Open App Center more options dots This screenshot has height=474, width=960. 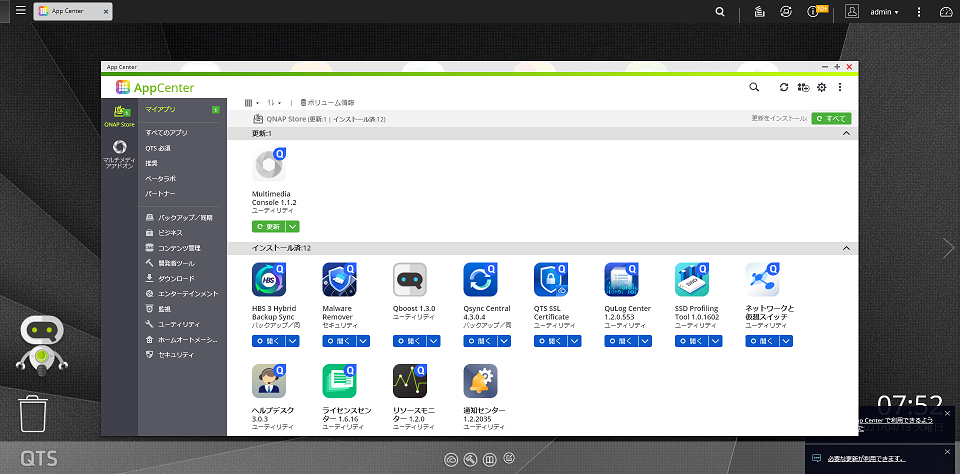coord(840,88)
